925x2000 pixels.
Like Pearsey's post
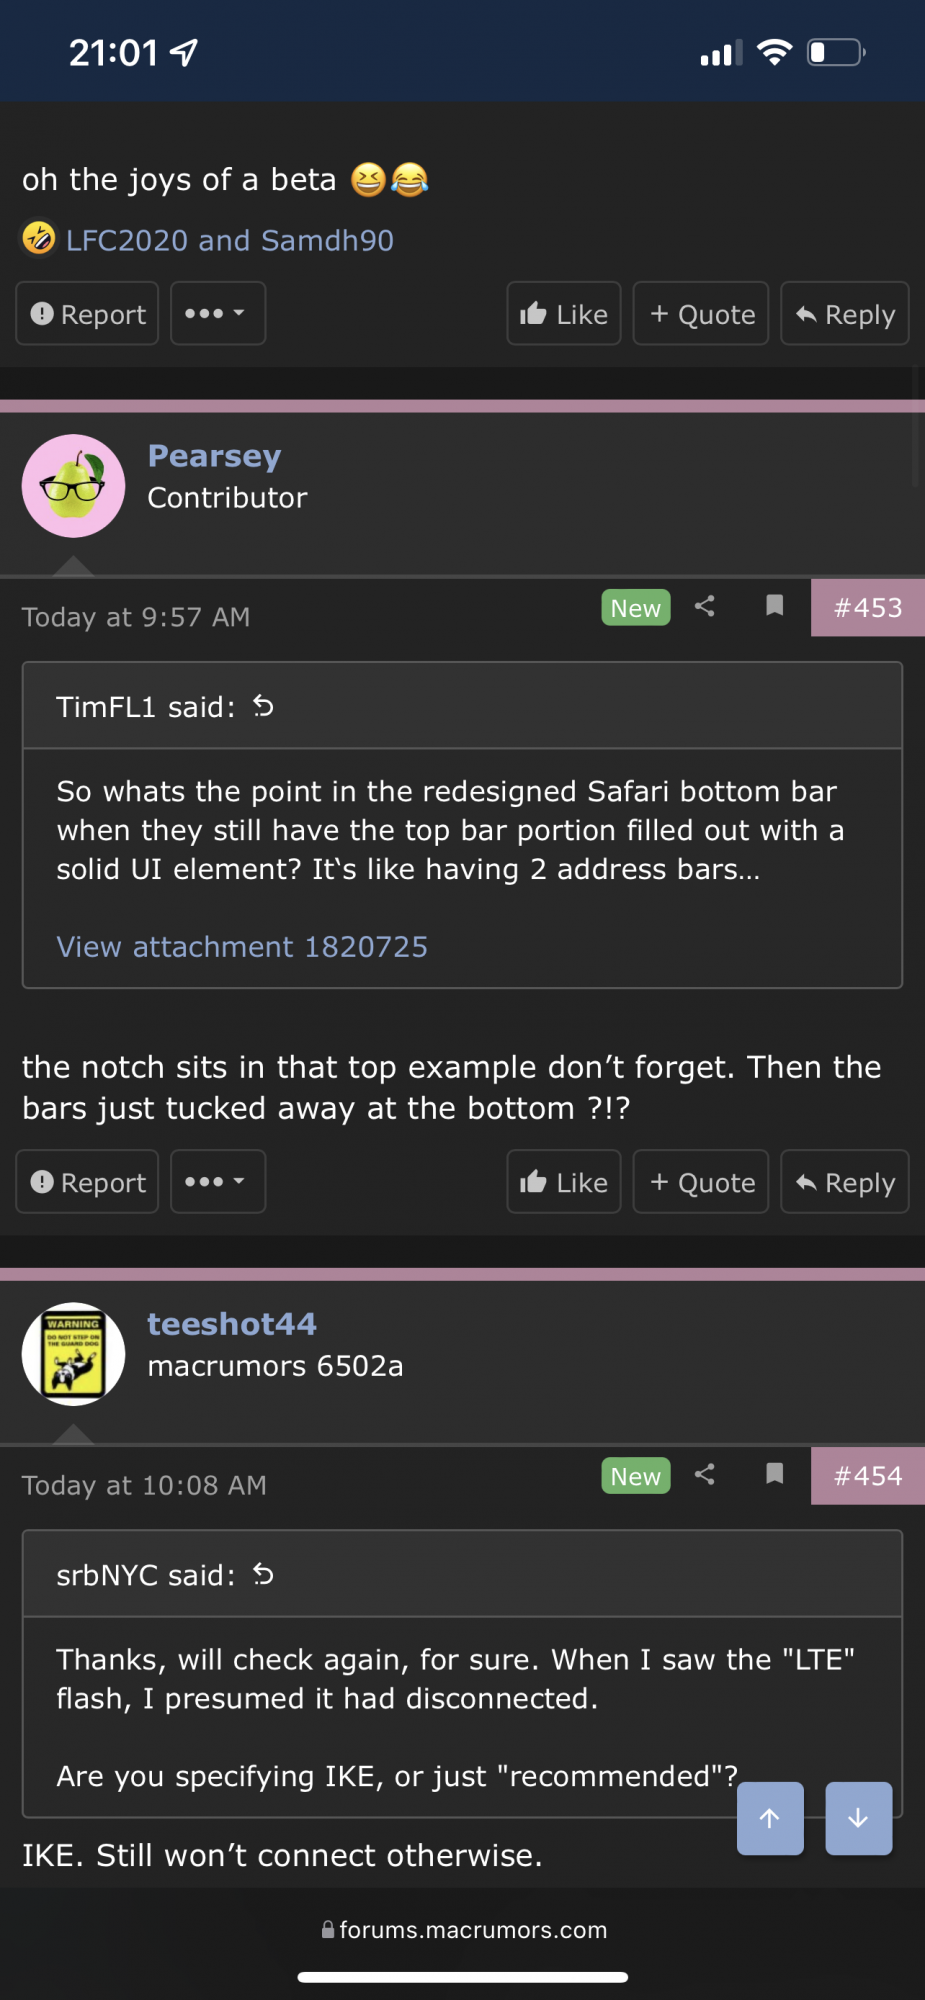564,1181
